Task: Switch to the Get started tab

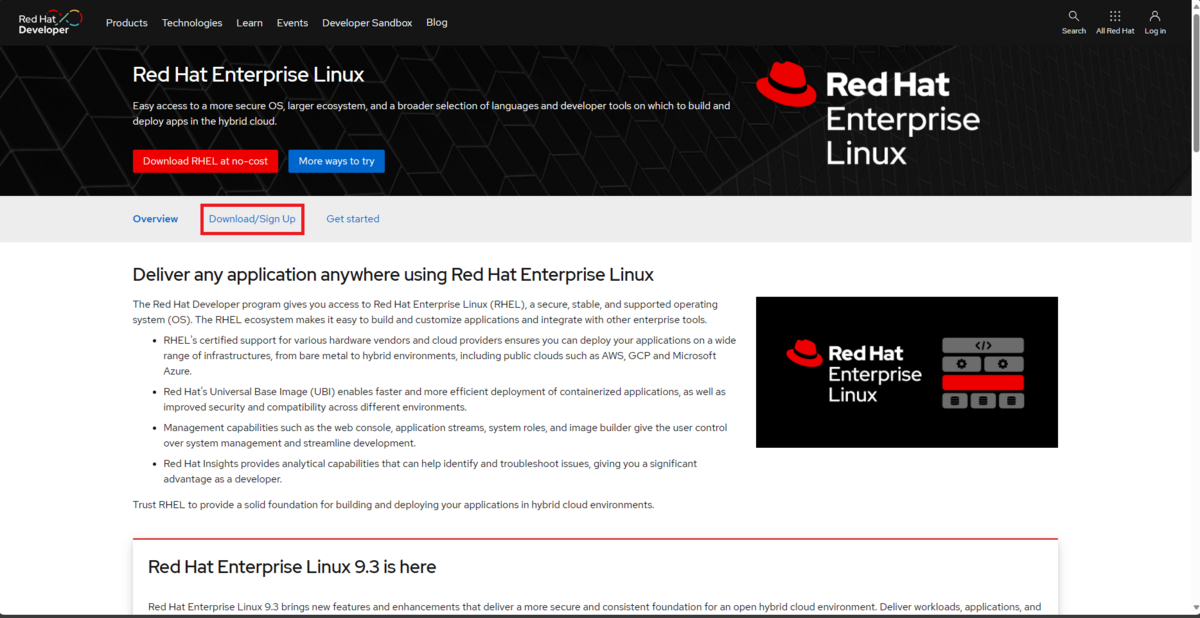Action: [x=353, y=219]
